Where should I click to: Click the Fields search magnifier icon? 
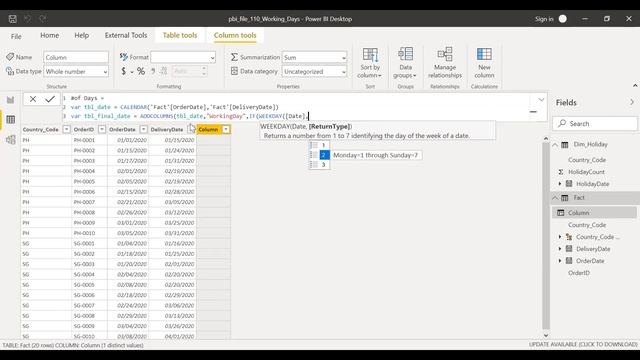(562, 123)
